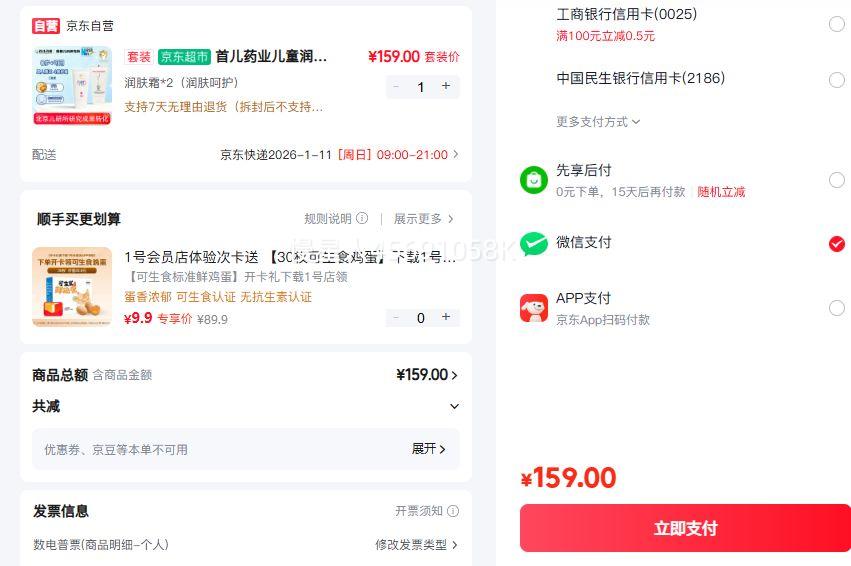Show more deals via 展示更多
Screen dimensions: 851x566
423,219
